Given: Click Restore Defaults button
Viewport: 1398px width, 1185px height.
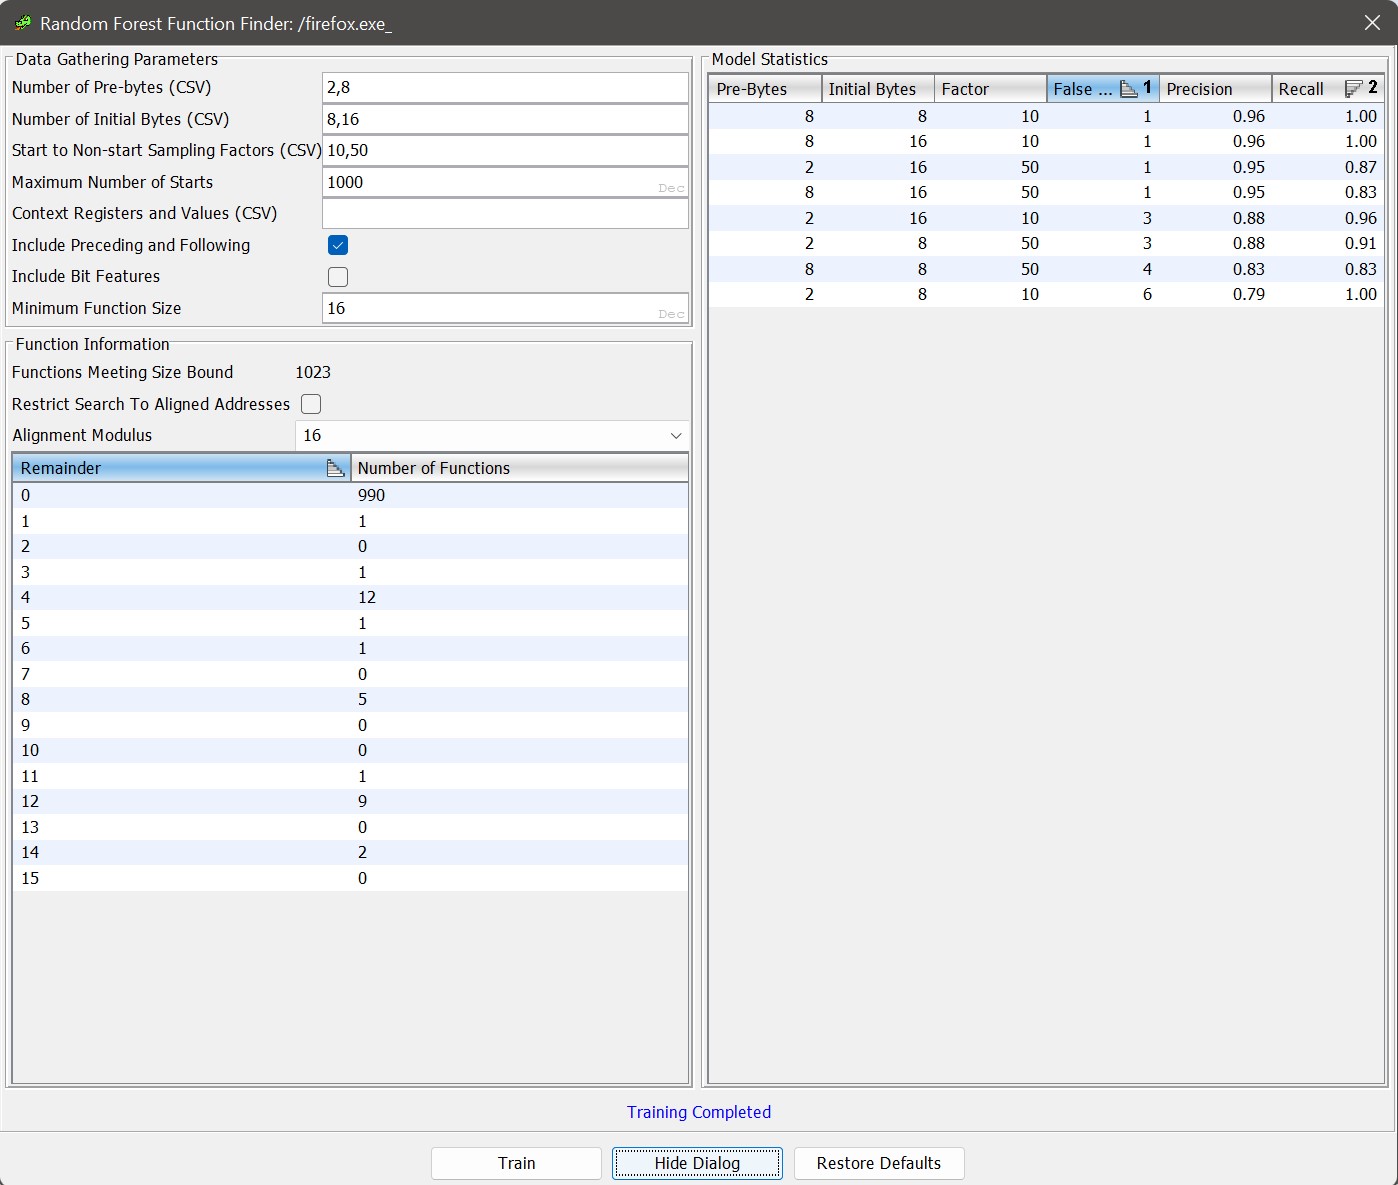Looking at the screenshot, I should click(879, 1163).
